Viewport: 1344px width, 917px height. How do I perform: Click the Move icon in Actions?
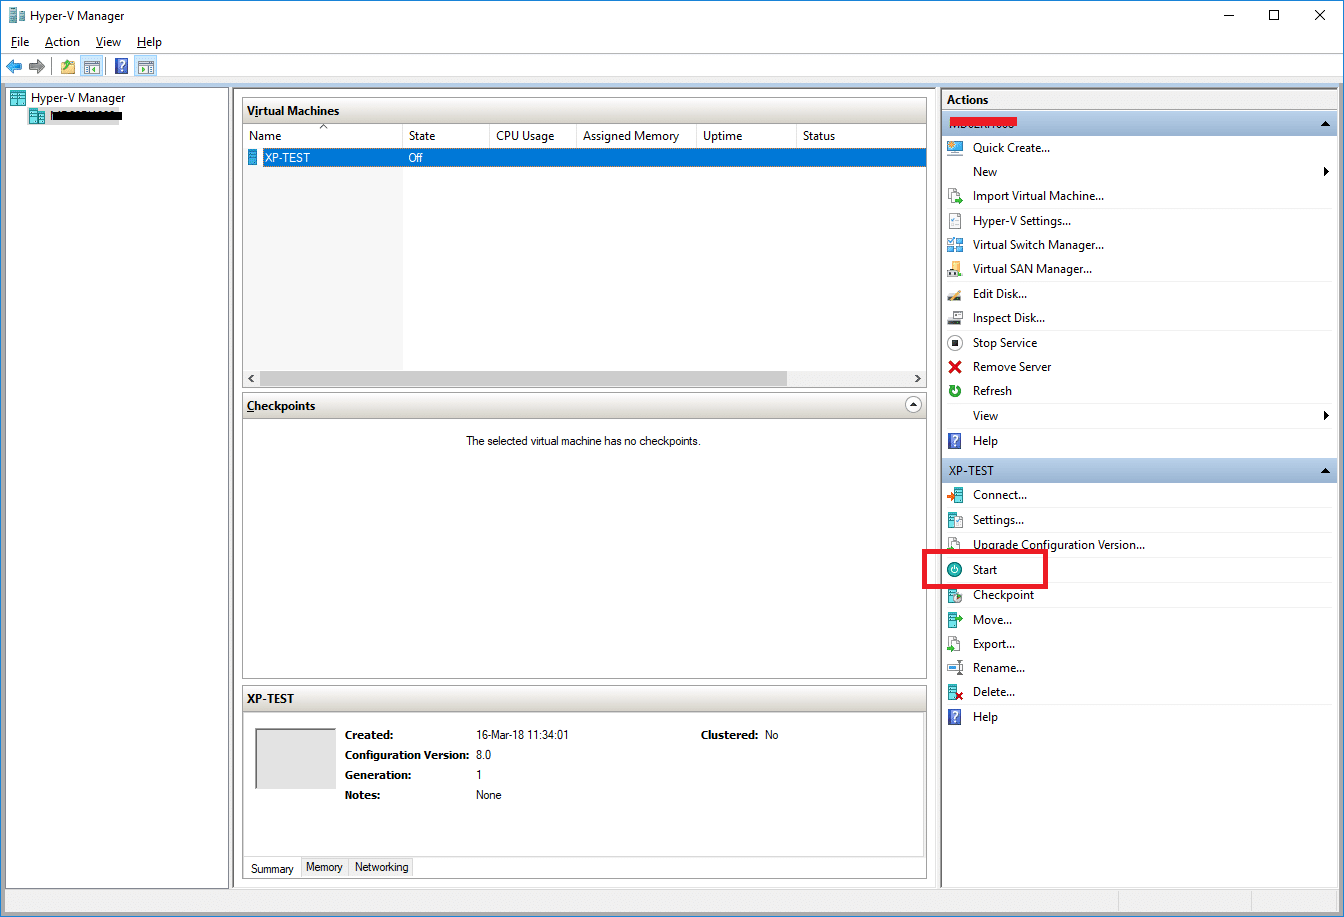point(955,620)
